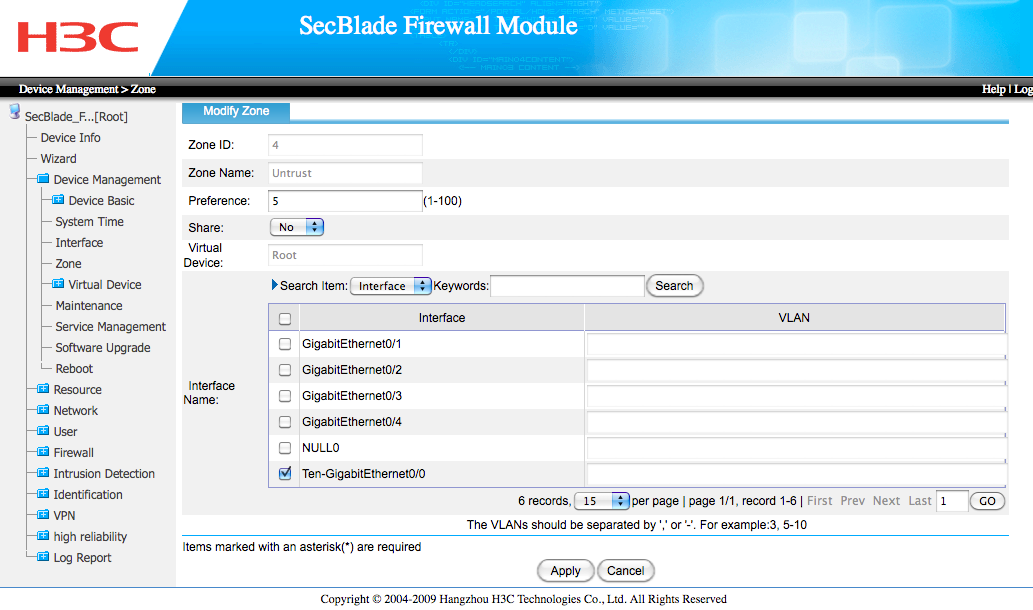This screenshot has width=1033, height=610.
Task: Click the Cancel button
Action: pyautogui.click(x=625, y=571)
